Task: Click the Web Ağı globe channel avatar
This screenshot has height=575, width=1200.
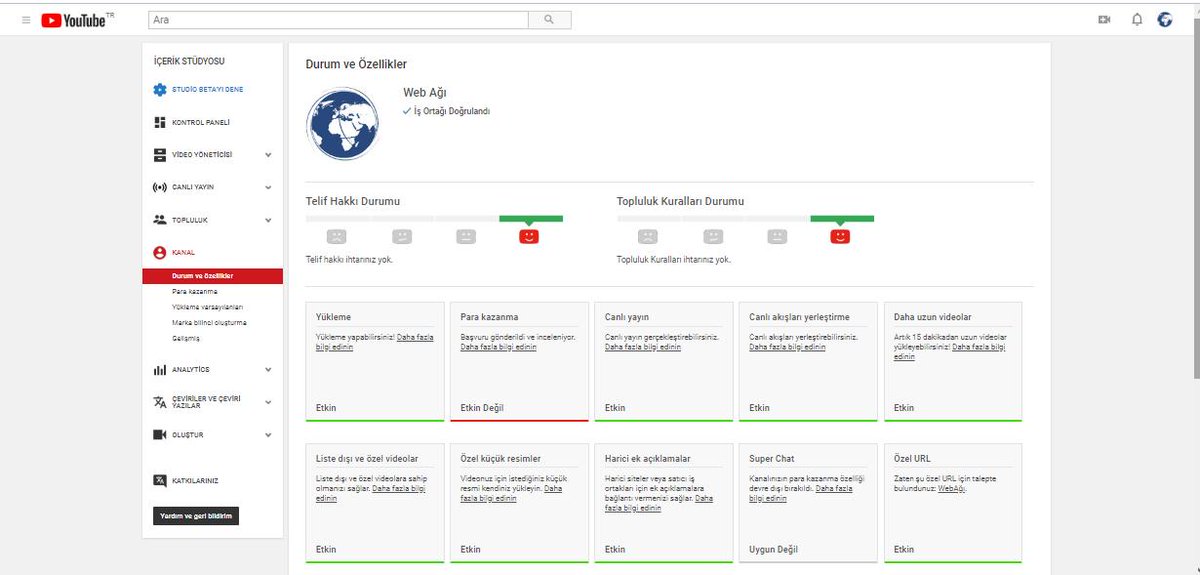Action: pyautogui.click(x=341, y=123)
